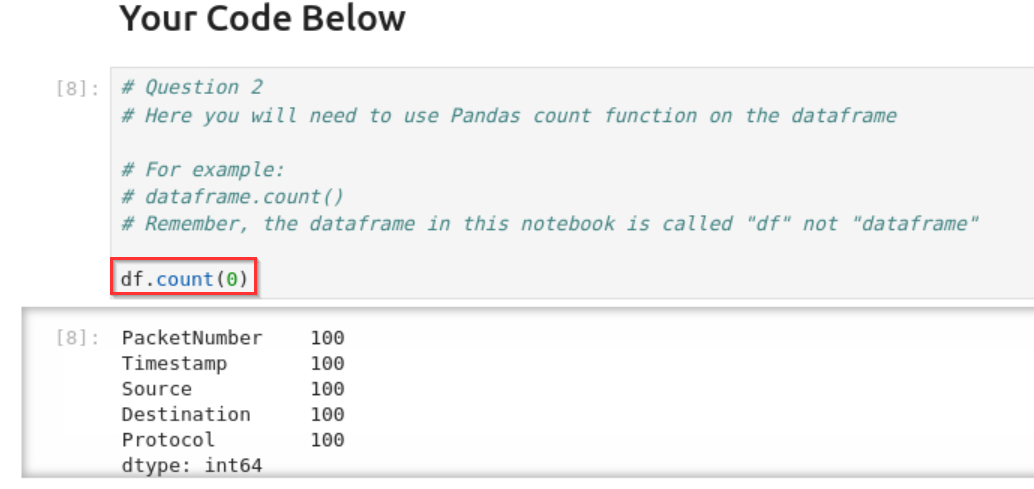Click "Protocol" label in the output

168,439
